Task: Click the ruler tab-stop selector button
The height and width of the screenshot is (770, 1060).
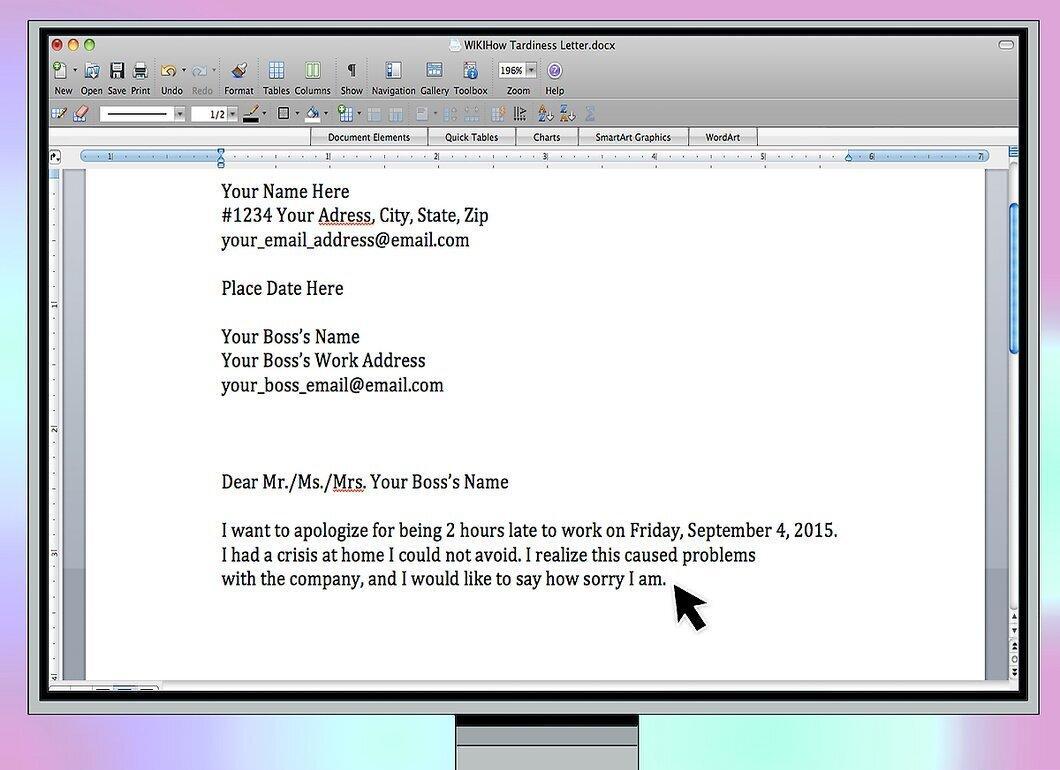Action: click(x=55, y=157)
